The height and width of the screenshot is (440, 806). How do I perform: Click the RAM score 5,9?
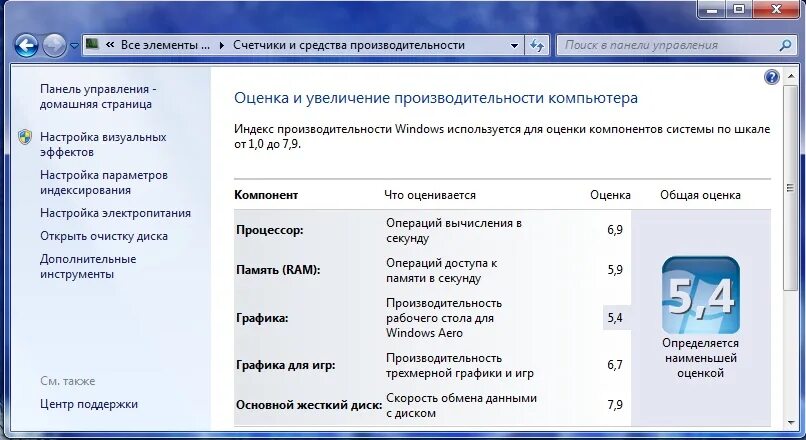tap(615, 270)
